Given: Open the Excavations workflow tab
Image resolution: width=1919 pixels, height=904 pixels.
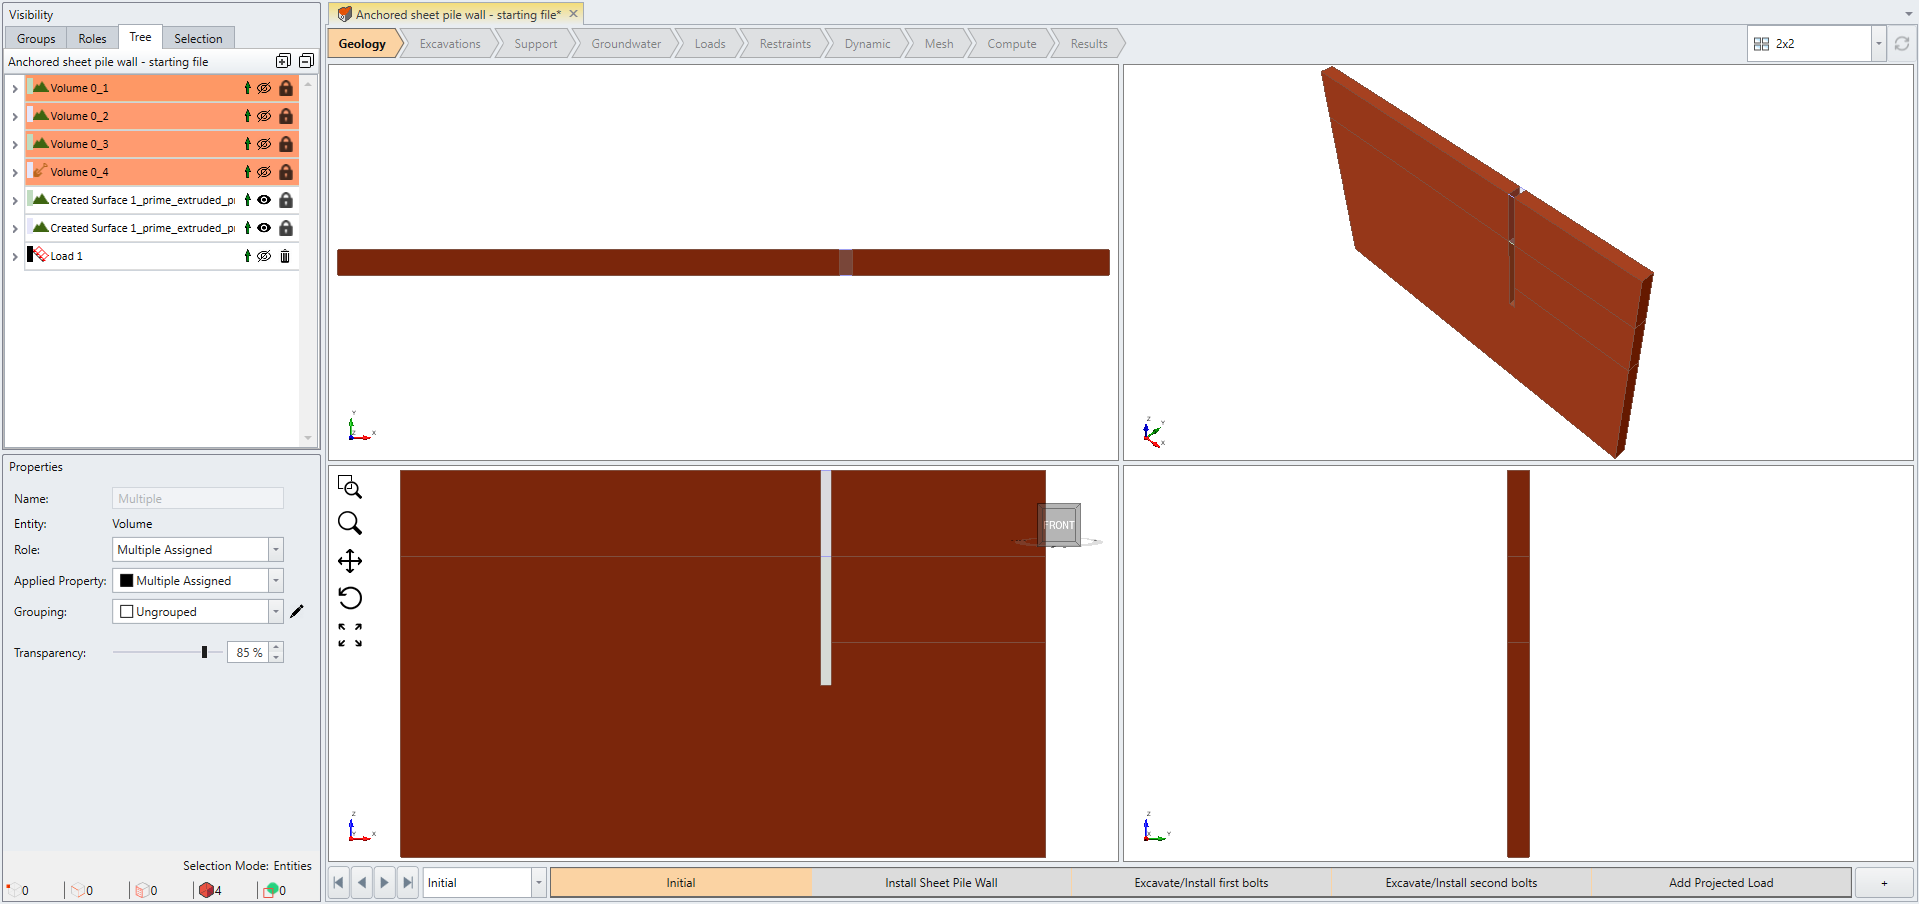Looking at the screenshot, I should [450, 44].
